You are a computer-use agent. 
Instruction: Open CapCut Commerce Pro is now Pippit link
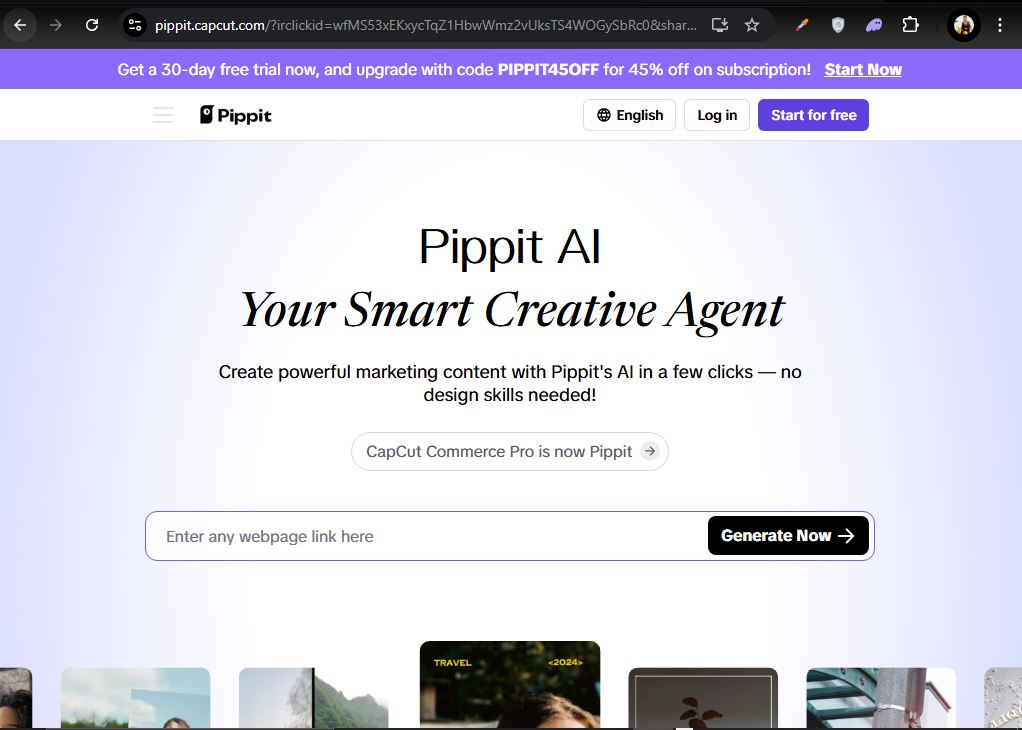(510, 451)
